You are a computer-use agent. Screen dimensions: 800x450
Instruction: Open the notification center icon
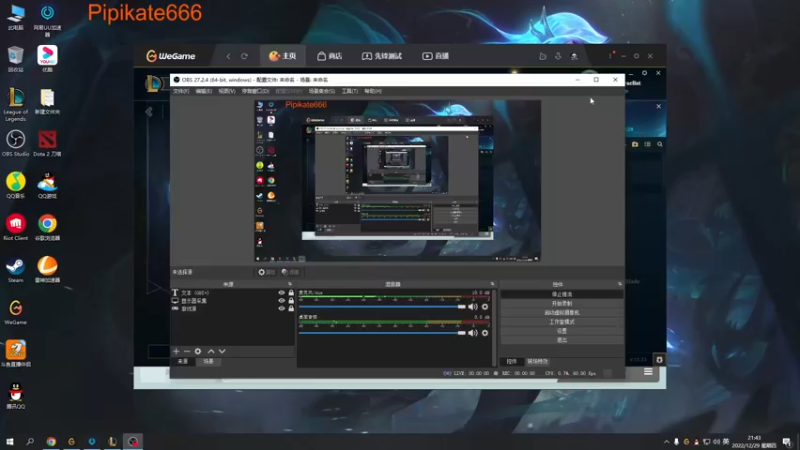tap(786, 442)
